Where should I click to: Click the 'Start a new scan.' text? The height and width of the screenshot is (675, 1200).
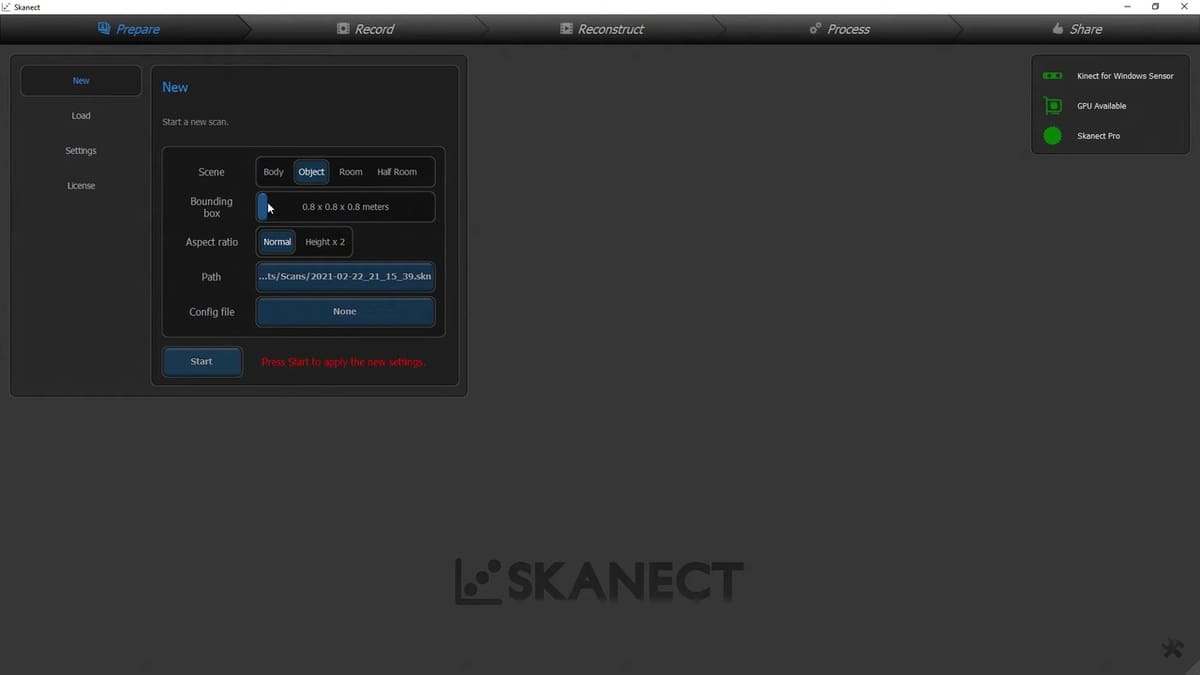click(x=195, y=122)
